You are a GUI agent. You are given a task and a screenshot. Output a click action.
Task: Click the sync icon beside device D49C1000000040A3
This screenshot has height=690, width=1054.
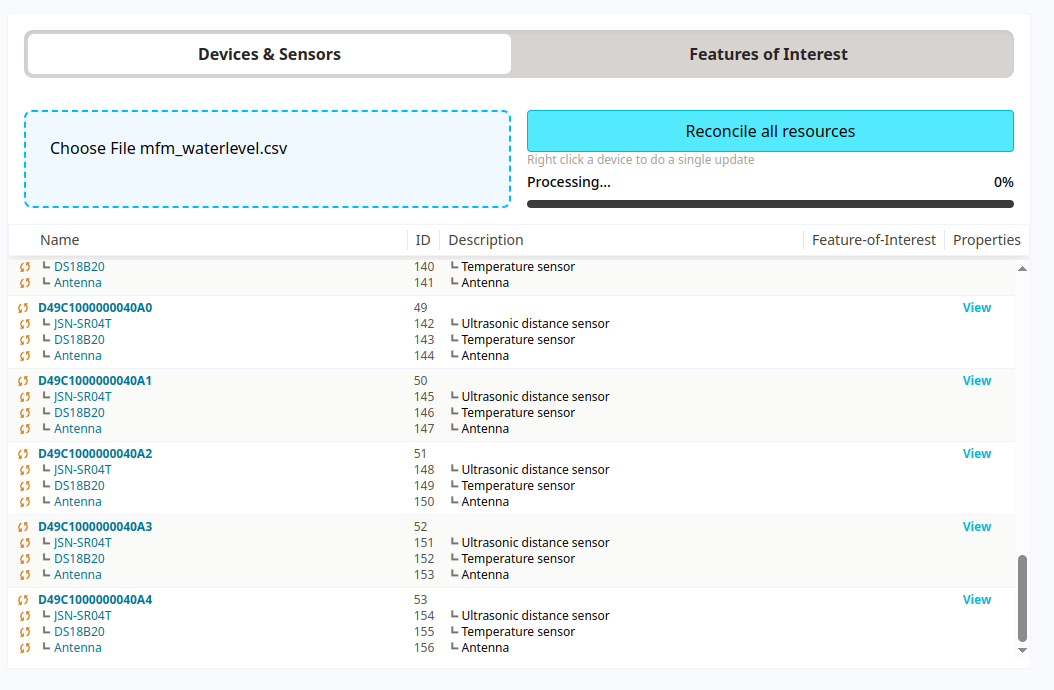[24, 527]
